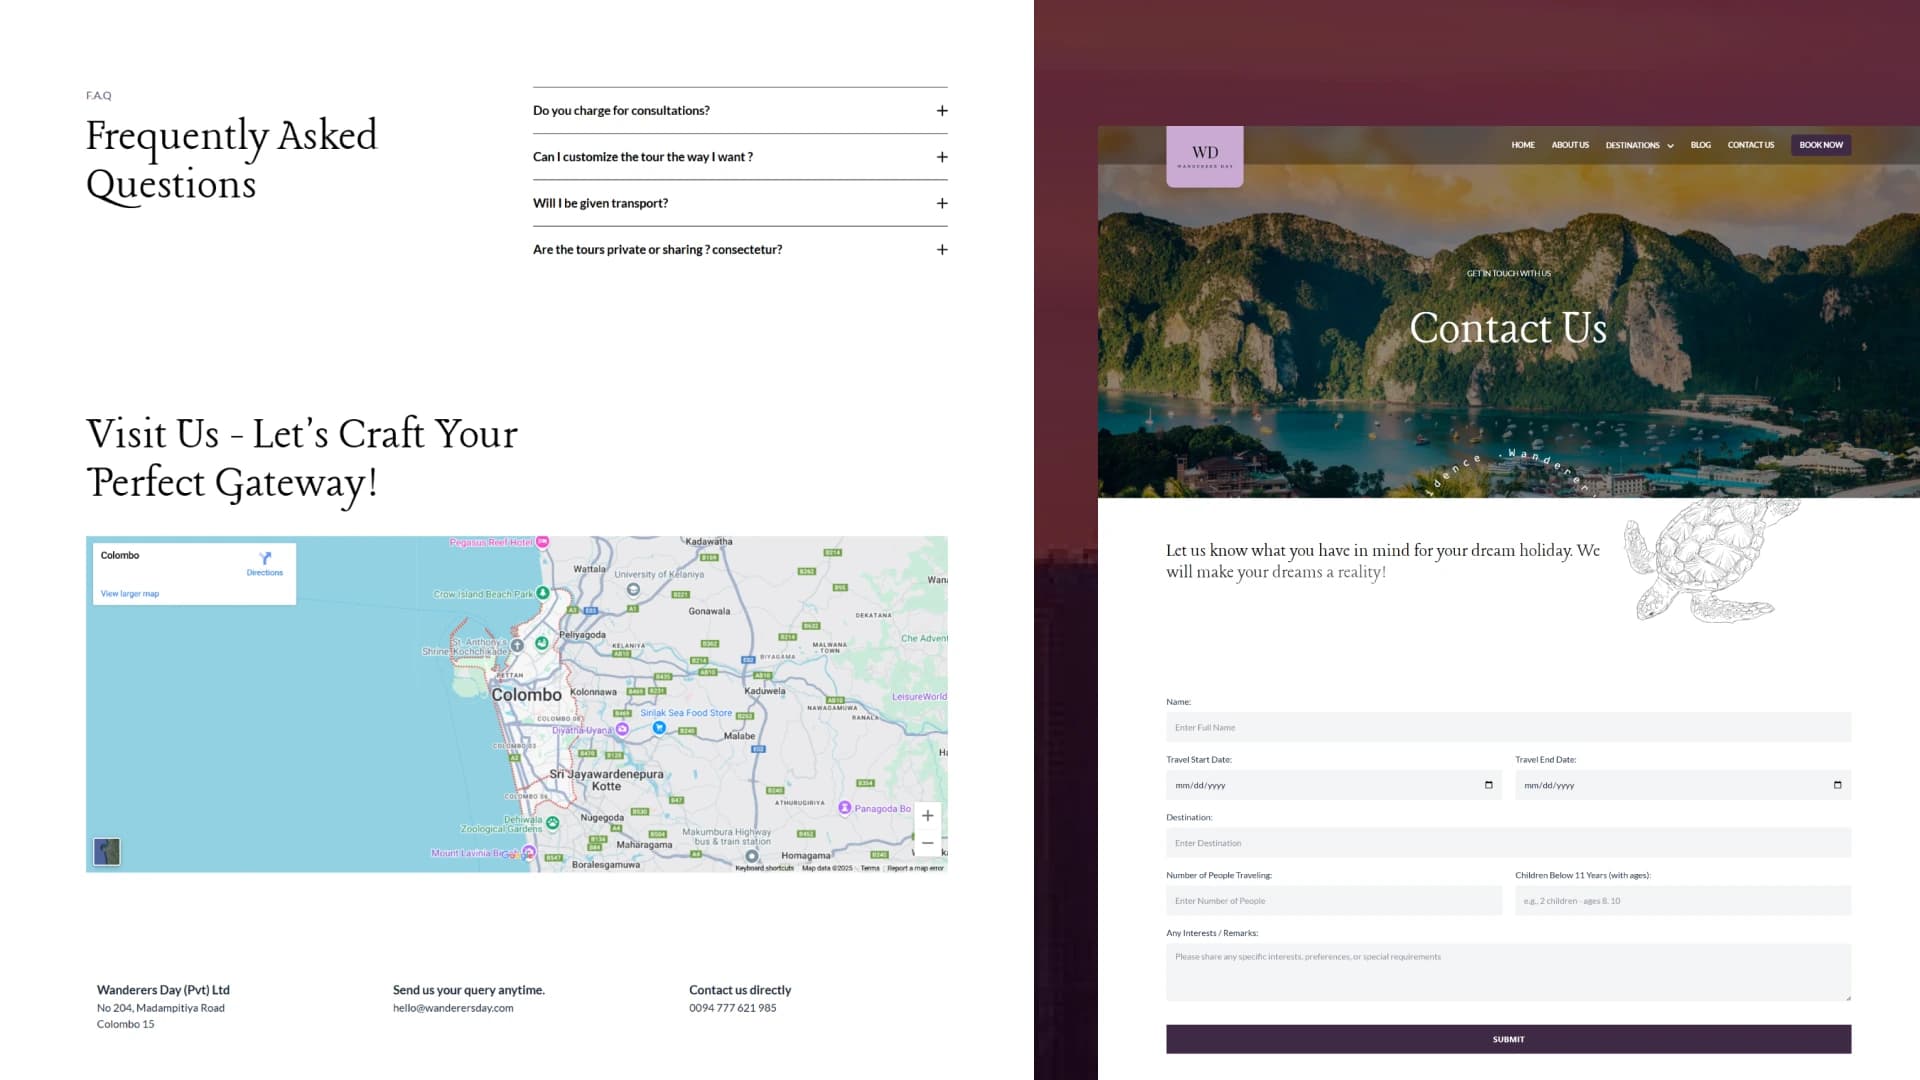1920x1080 pixels.
Task: Open the Blog menu item
Action: pos(1700,145)
